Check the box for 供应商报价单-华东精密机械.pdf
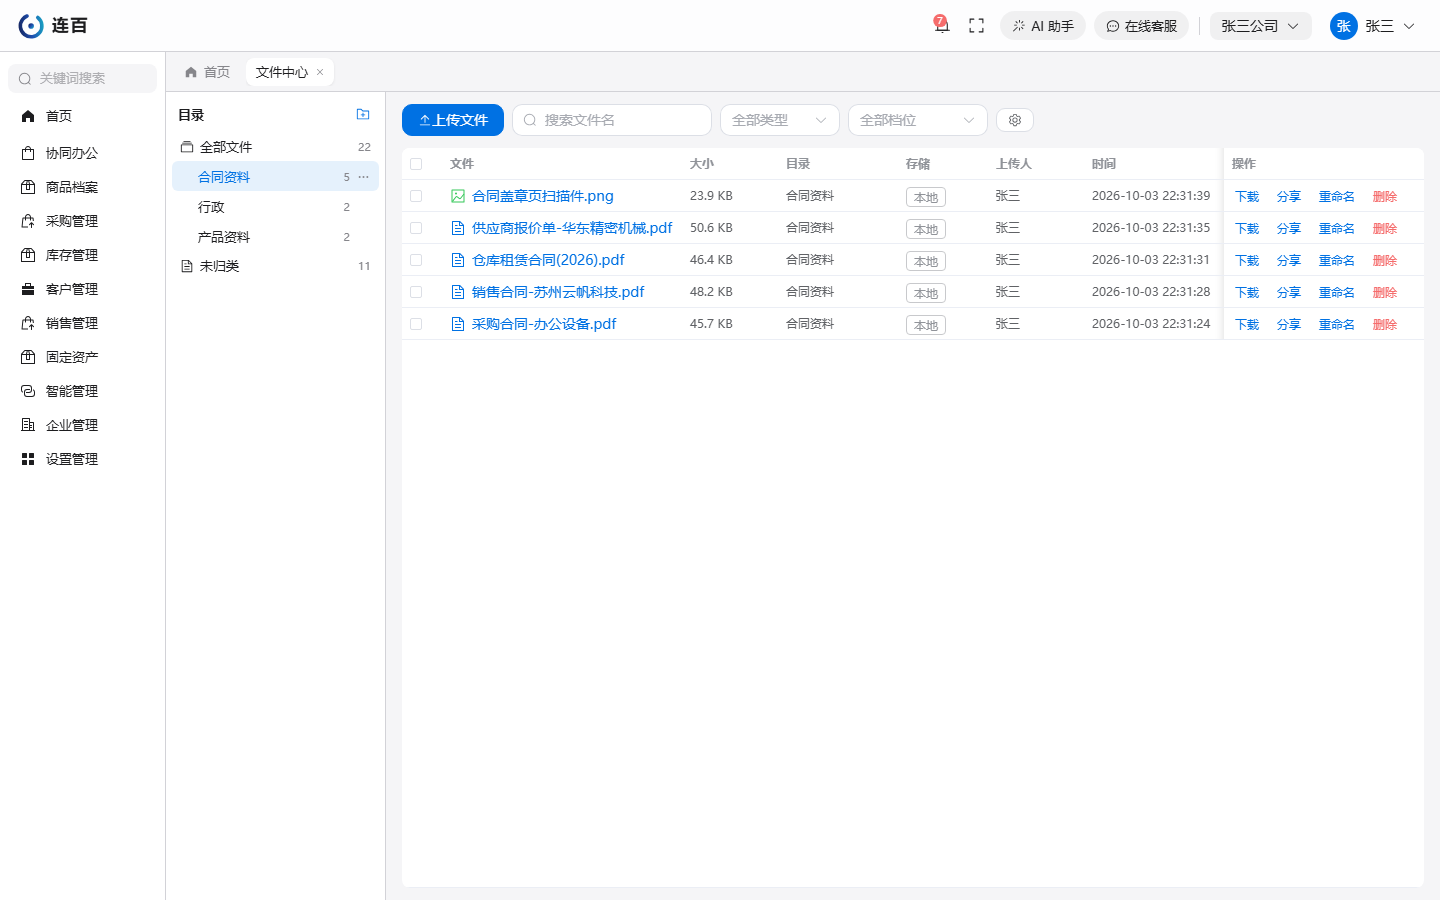The width and height of the screenshot is (1440, 900). click(416, 228)
